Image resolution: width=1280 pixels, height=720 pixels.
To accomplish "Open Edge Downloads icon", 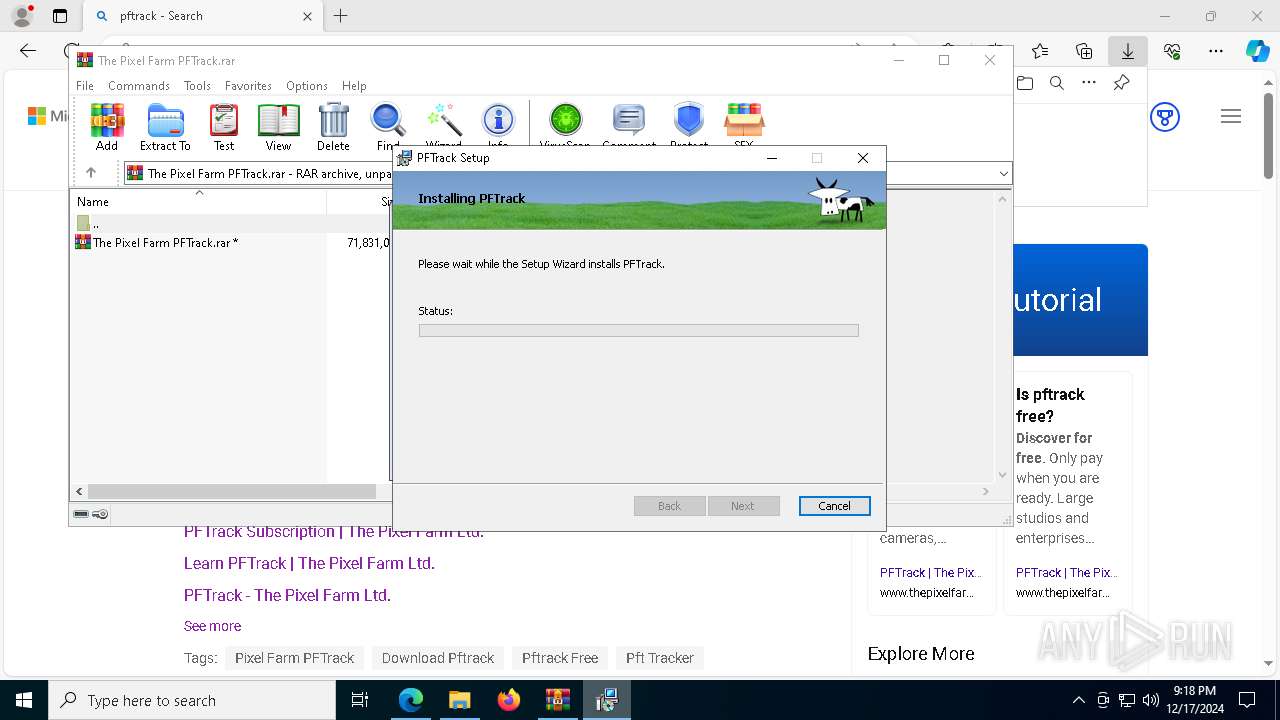I will coord(1127,51).
